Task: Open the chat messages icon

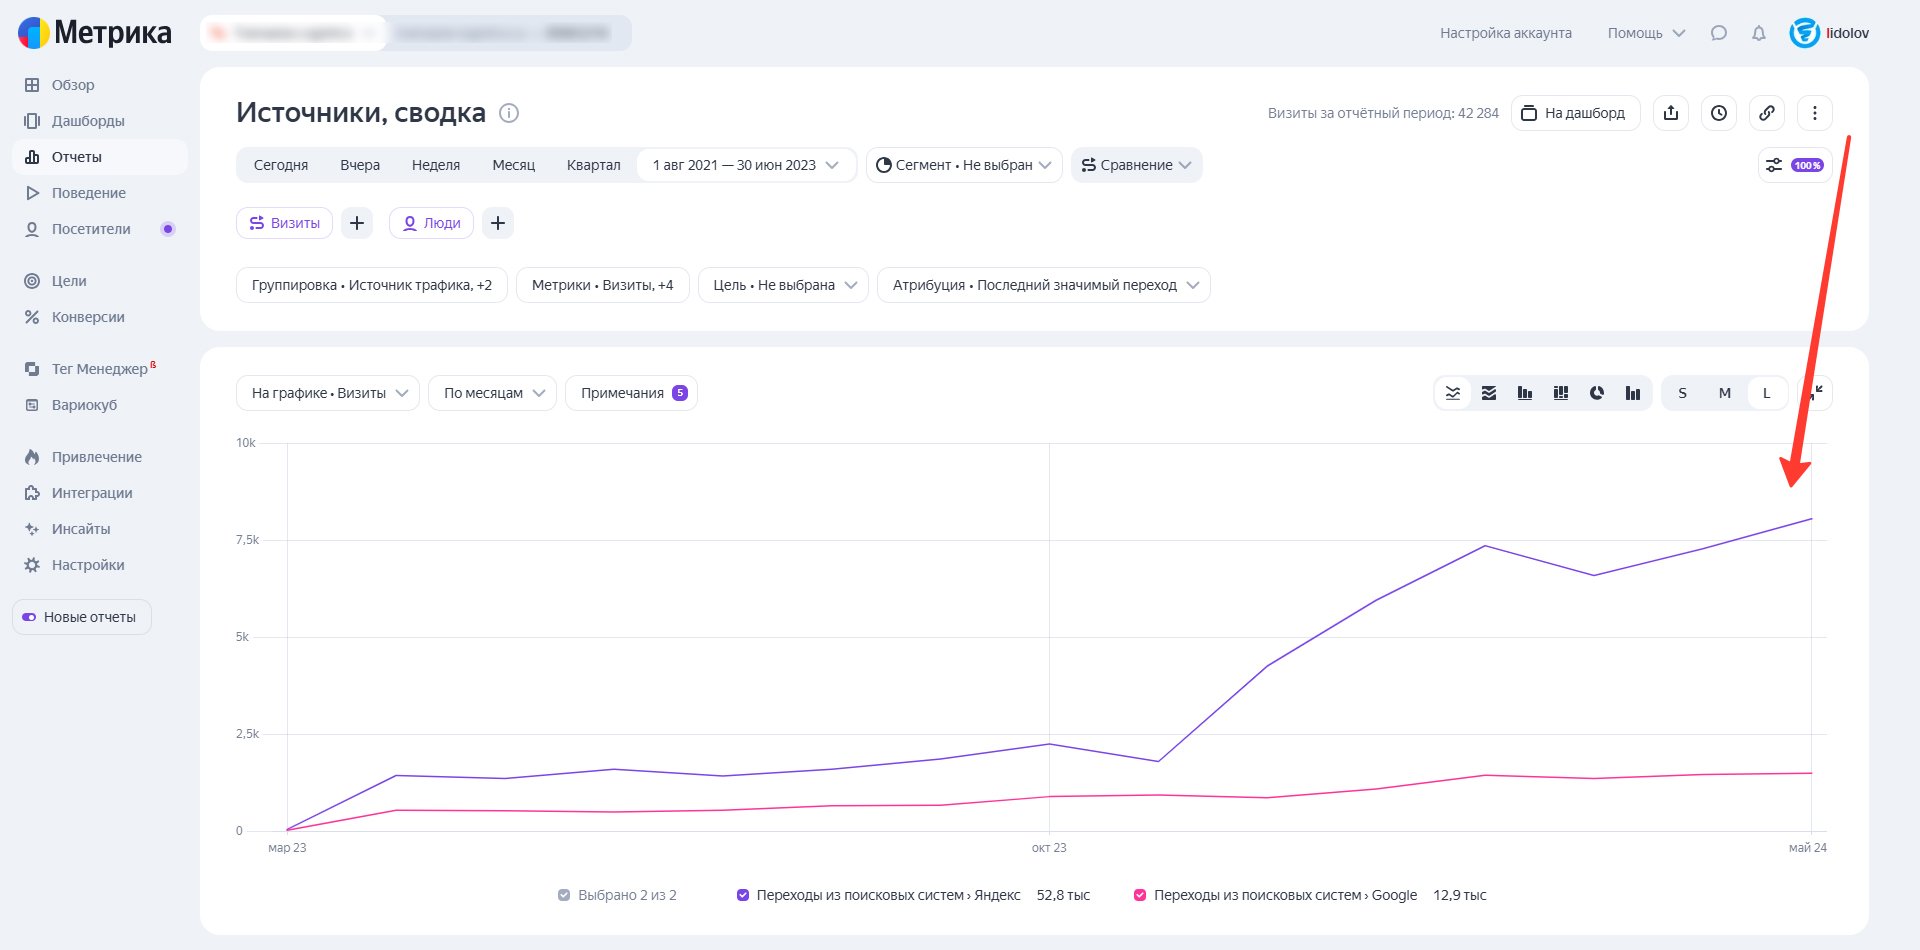Action: [1718, 33]
